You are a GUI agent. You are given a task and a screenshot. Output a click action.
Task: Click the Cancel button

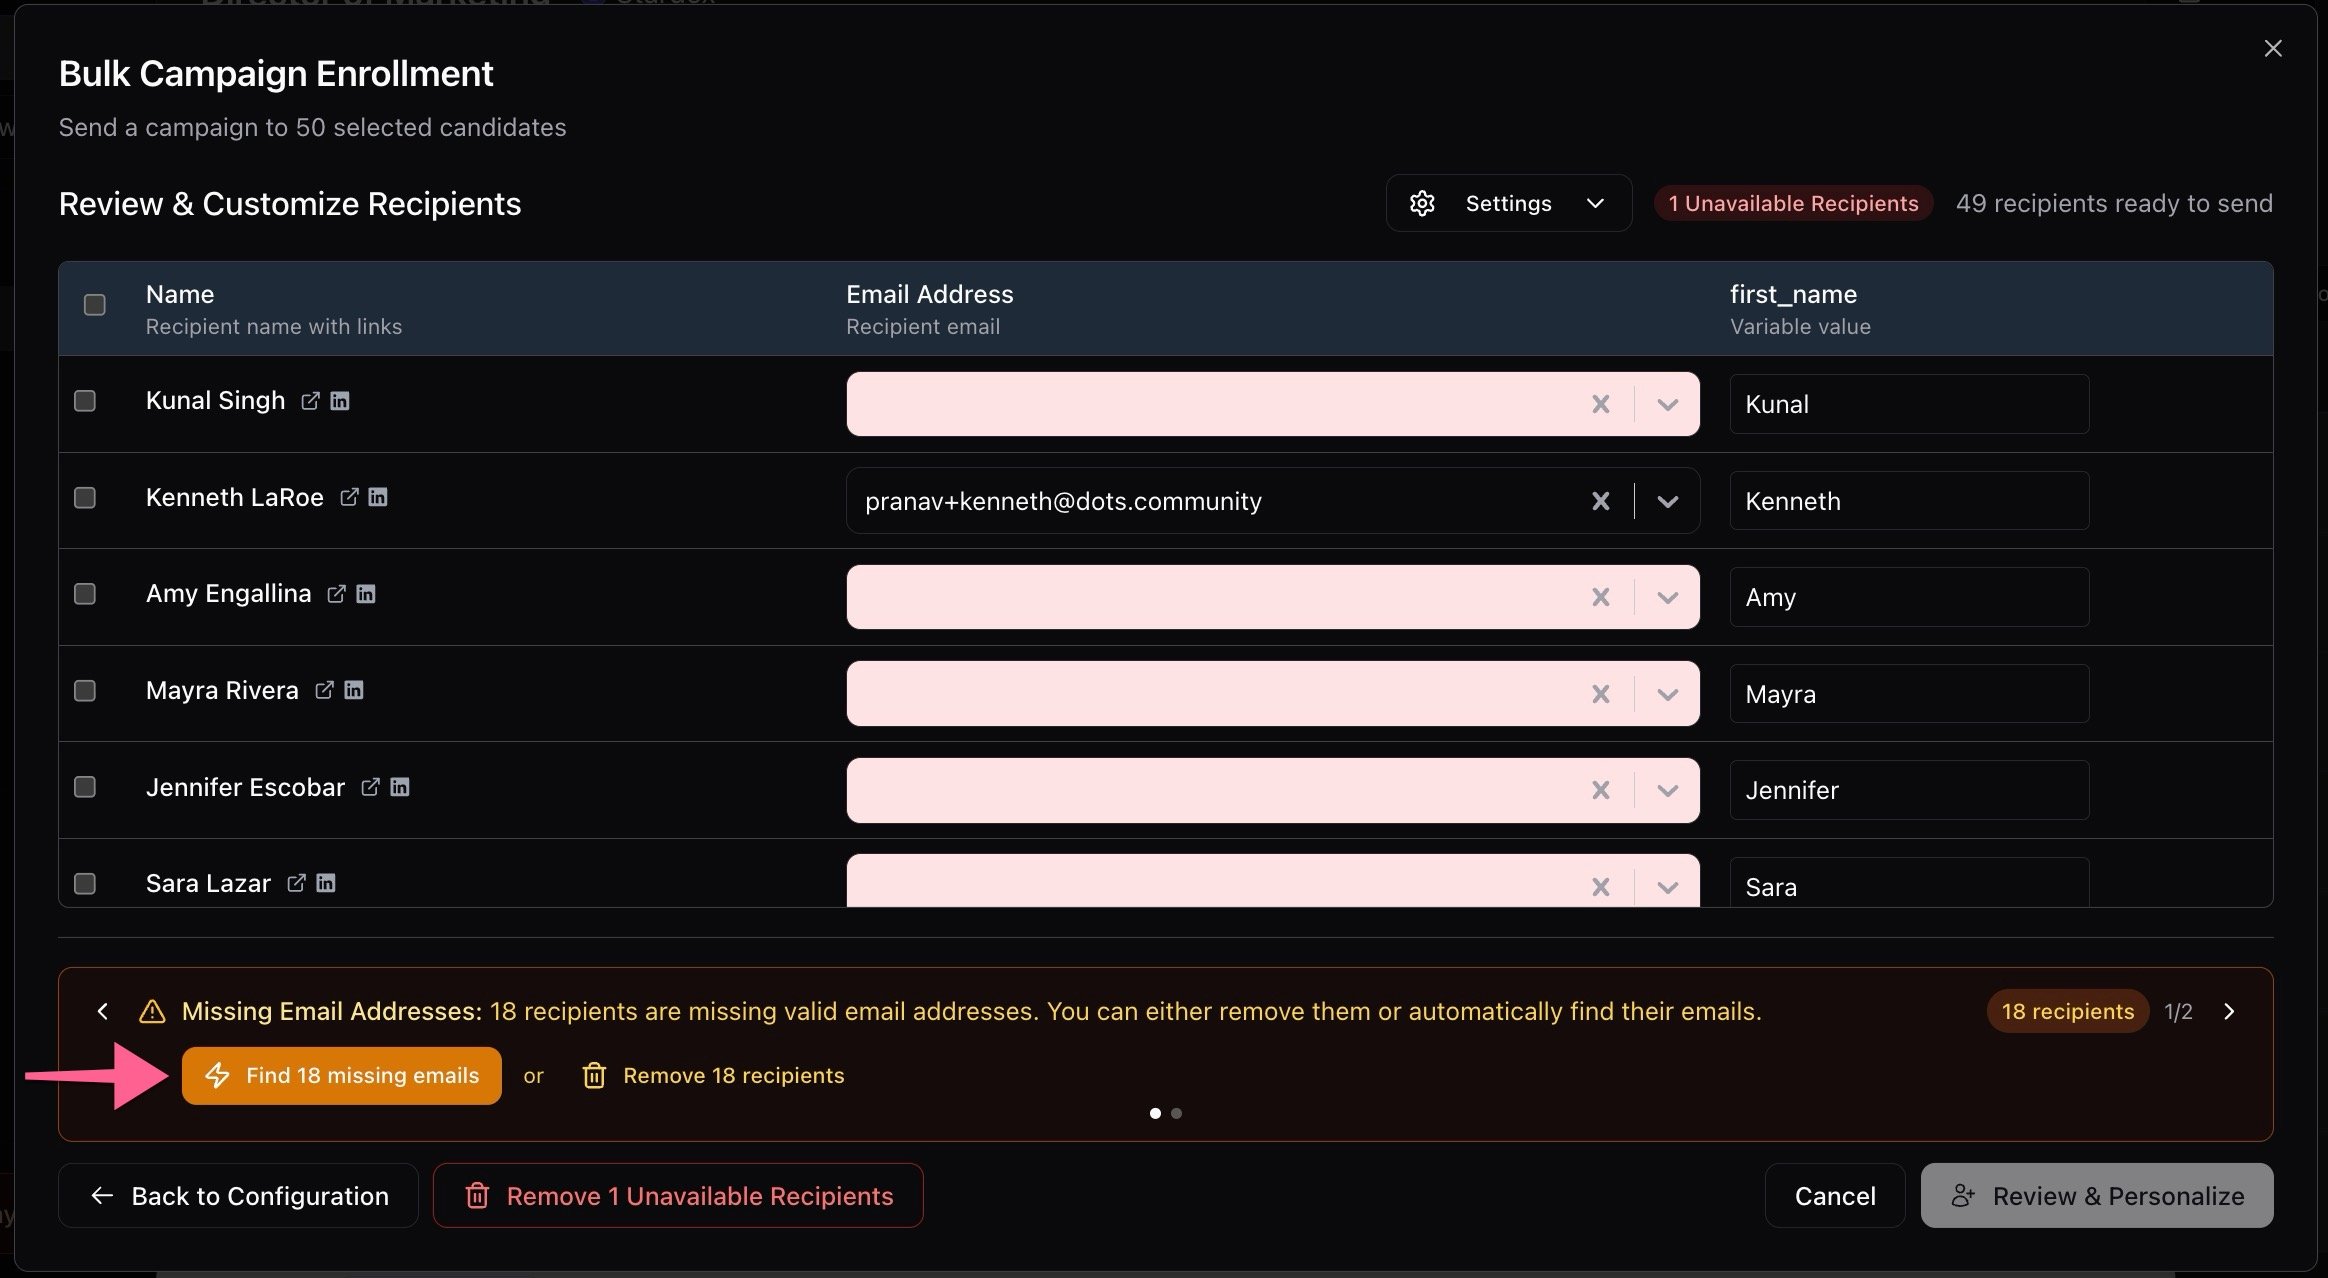[x=1835, y=1196]
